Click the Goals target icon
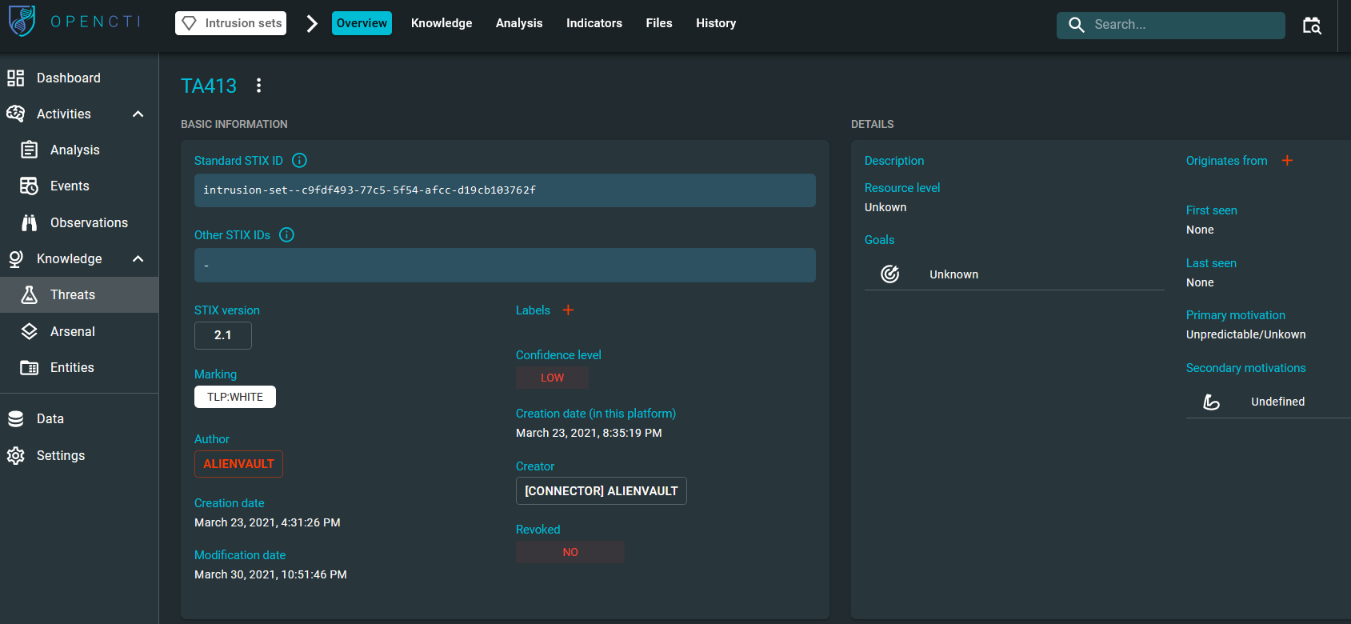Screen dimensions: 1351x624 point(890,274)
